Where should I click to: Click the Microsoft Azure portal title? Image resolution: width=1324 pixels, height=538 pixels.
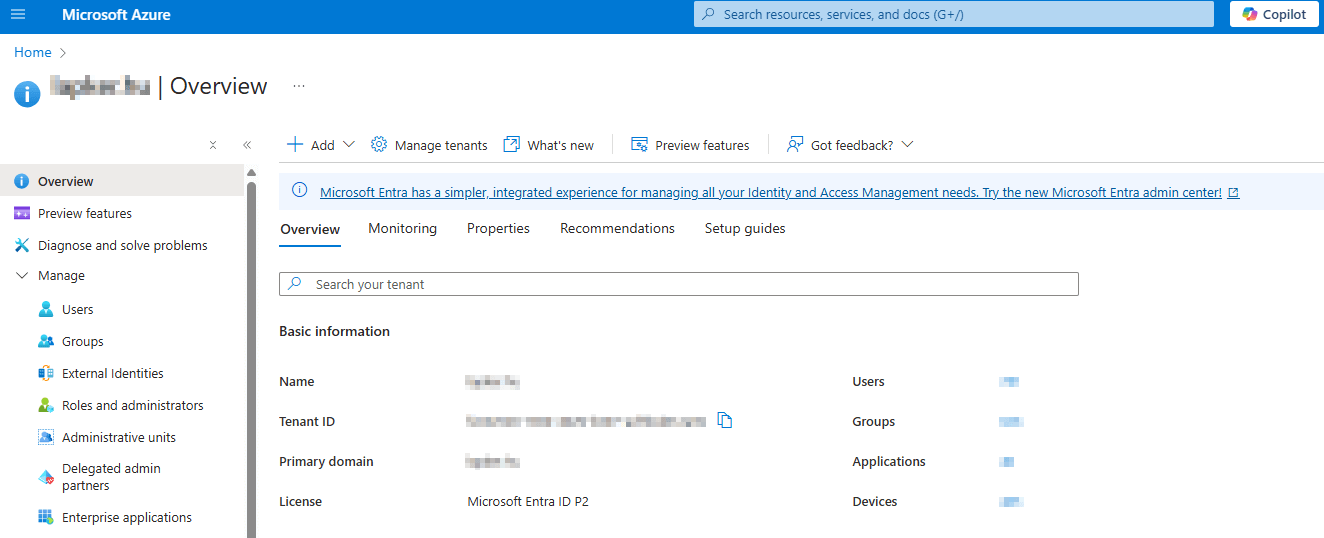(116, 15)
